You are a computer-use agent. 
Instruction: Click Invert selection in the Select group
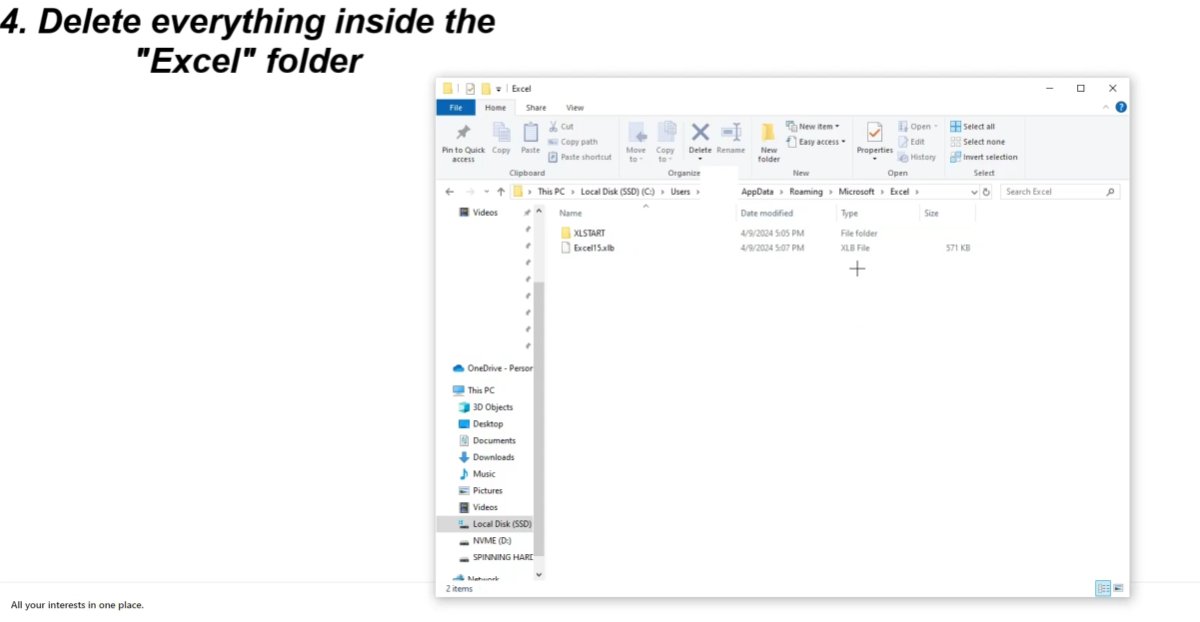pos(984,157)
